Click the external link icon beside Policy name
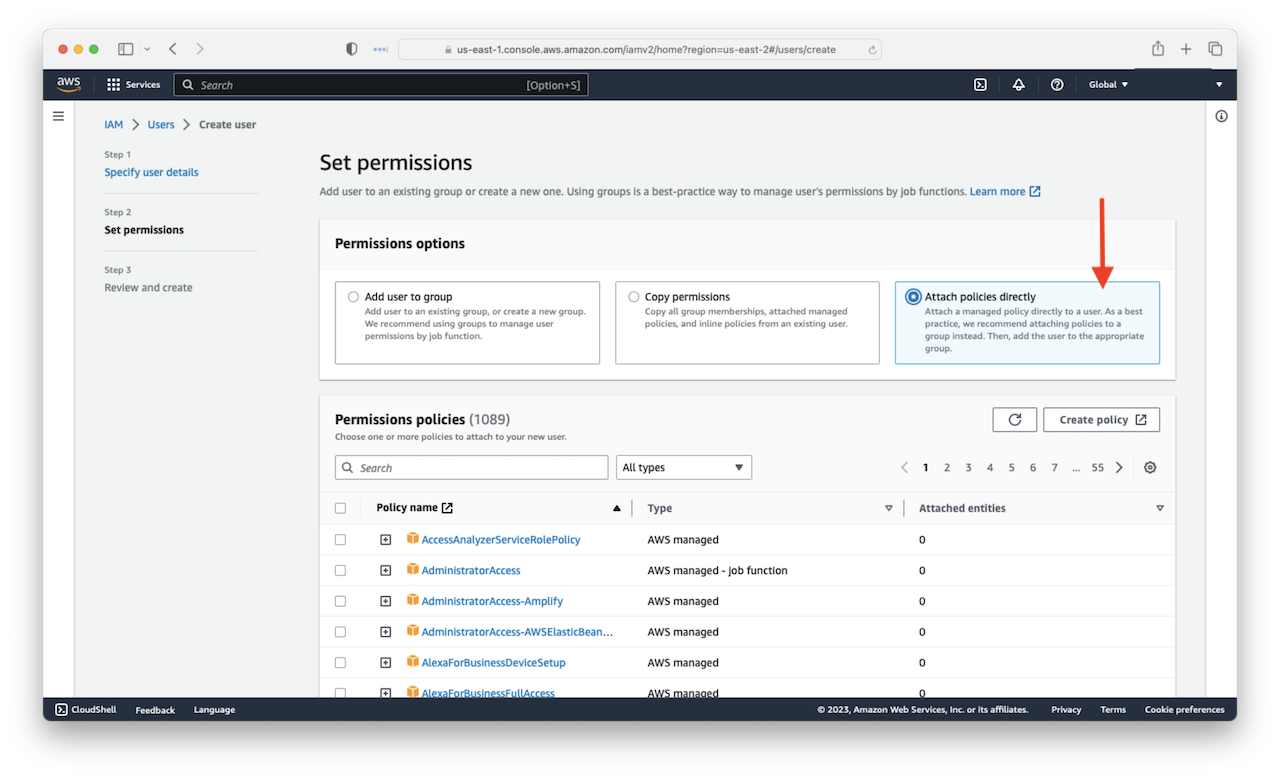 pyautogui.click(x=447, y=508)
